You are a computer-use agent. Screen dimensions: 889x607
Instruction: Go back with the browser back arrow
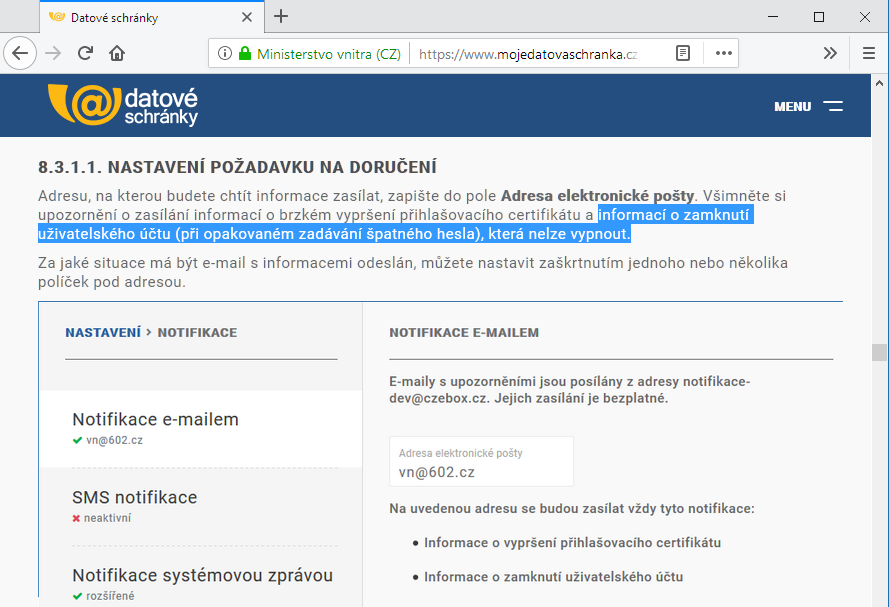[20, 53]
